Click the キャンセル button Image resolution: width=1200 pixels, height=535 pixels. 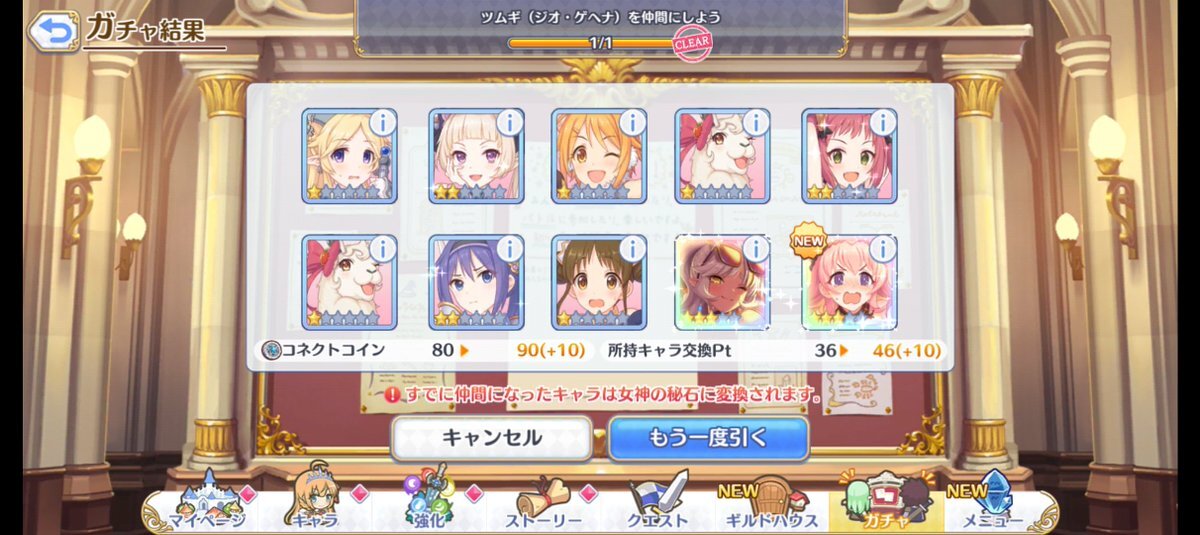491,438
